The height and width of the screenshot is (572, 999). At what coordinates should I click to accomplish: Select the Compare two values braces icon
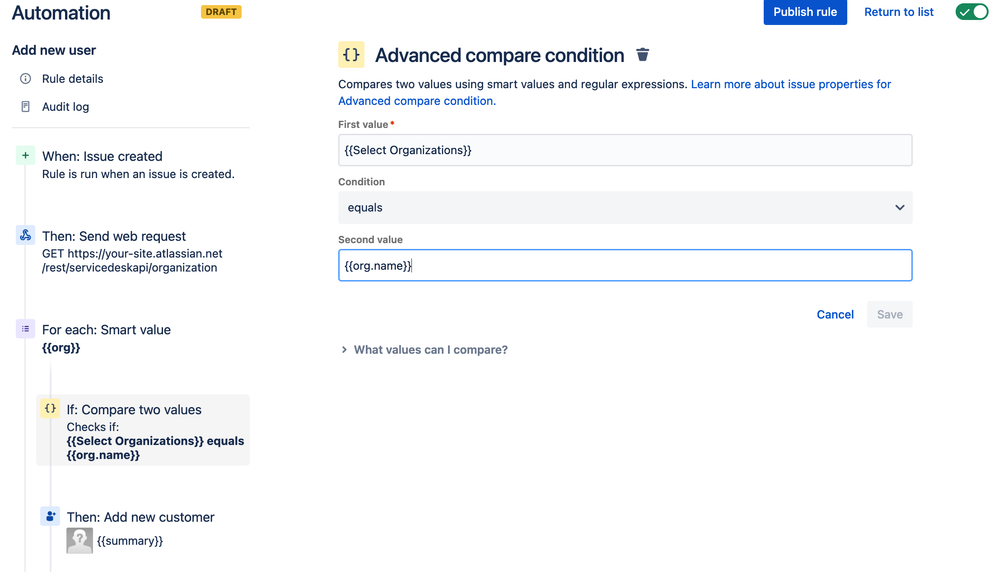click(x=50, y=408)
